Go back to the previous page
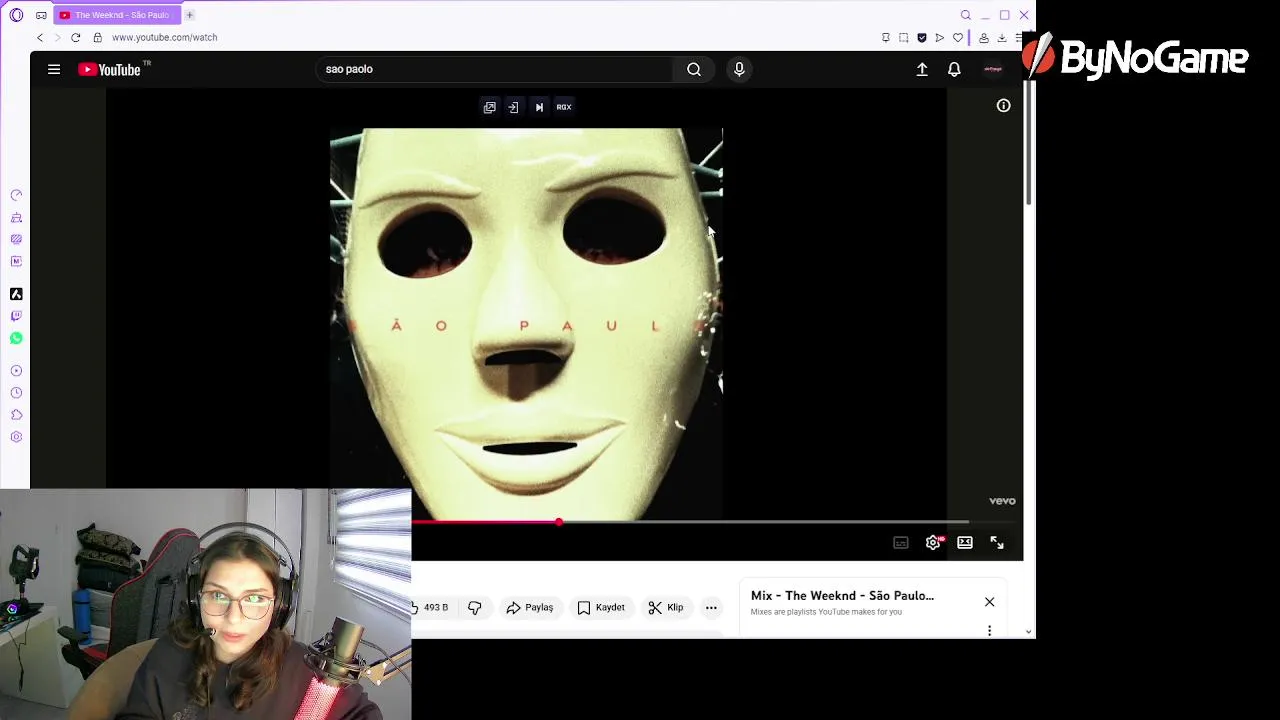This screenshot has width=1280, height=720. pos(40,37)
